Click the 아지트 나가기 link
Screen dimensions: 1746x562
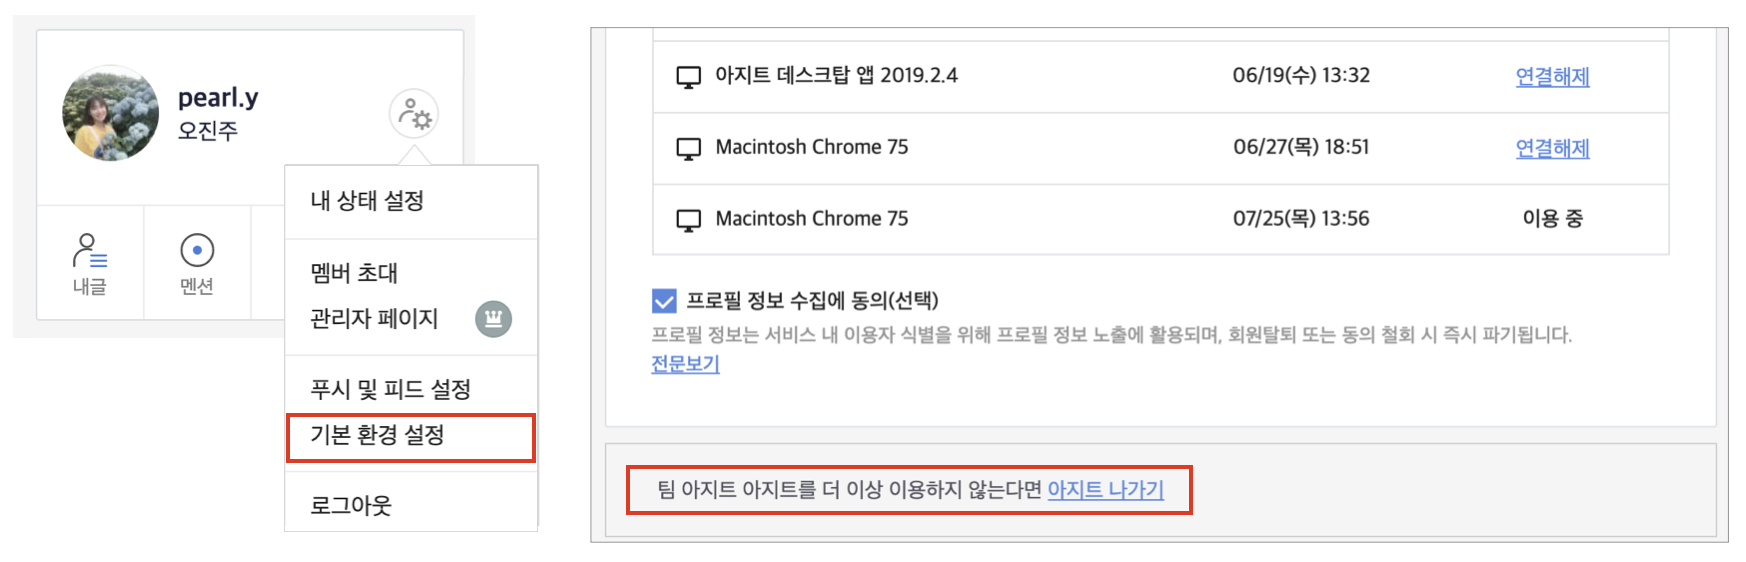coord(1105,489)
